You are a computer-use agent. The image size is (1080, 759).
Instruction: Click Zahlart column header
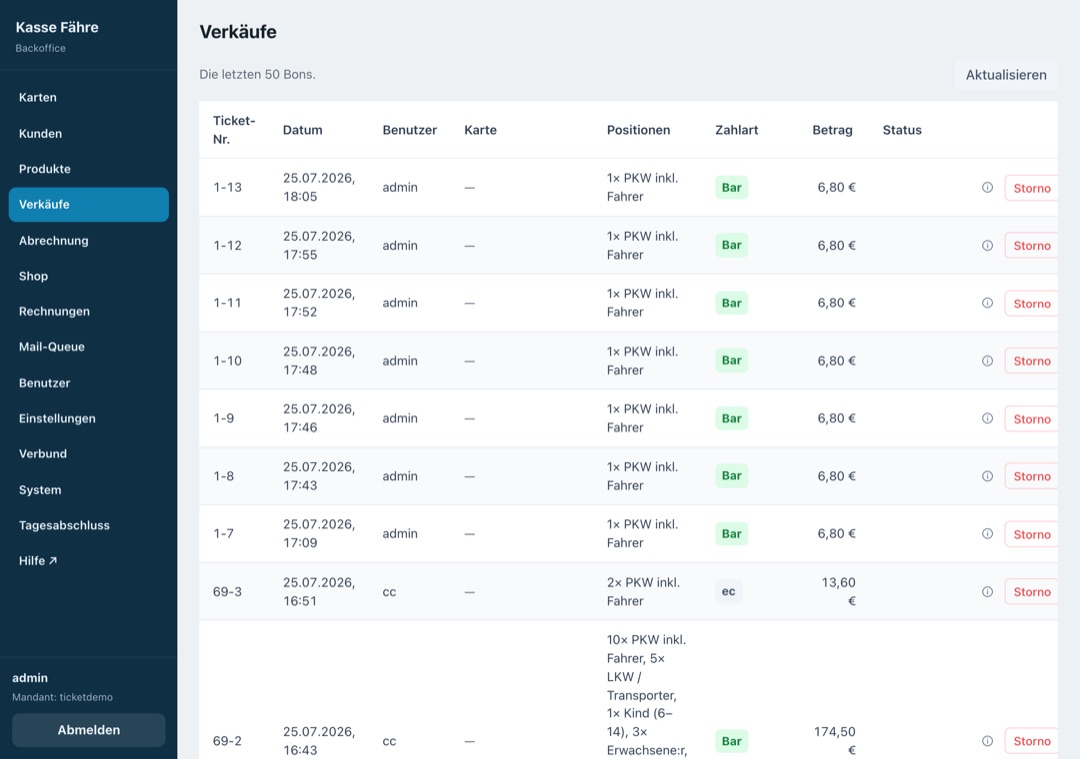point(736,130)
